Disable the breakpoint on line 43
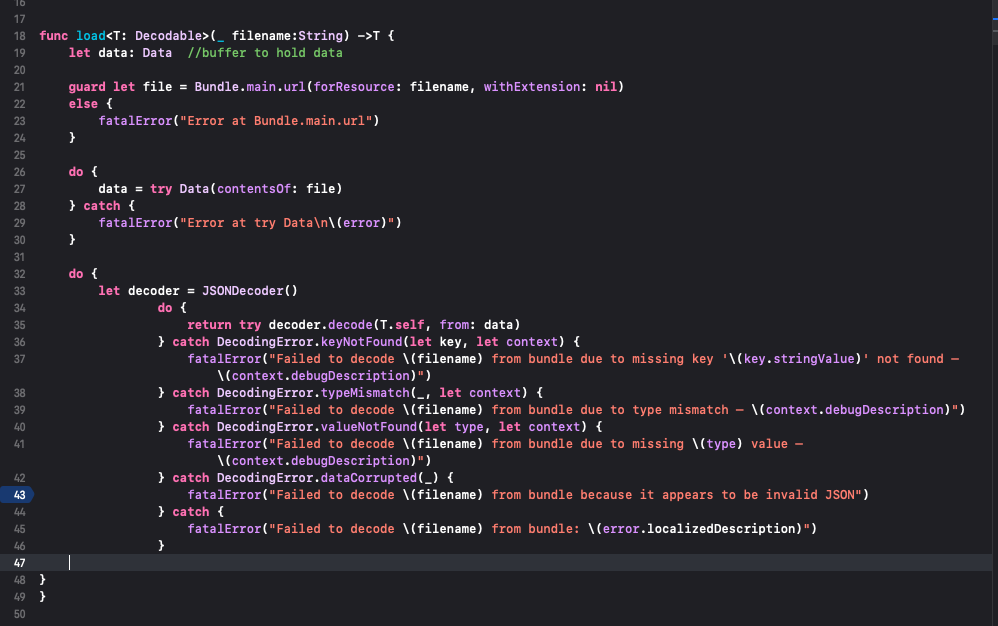The height and width of the screenshot is (626, 998). click(19, 495)
